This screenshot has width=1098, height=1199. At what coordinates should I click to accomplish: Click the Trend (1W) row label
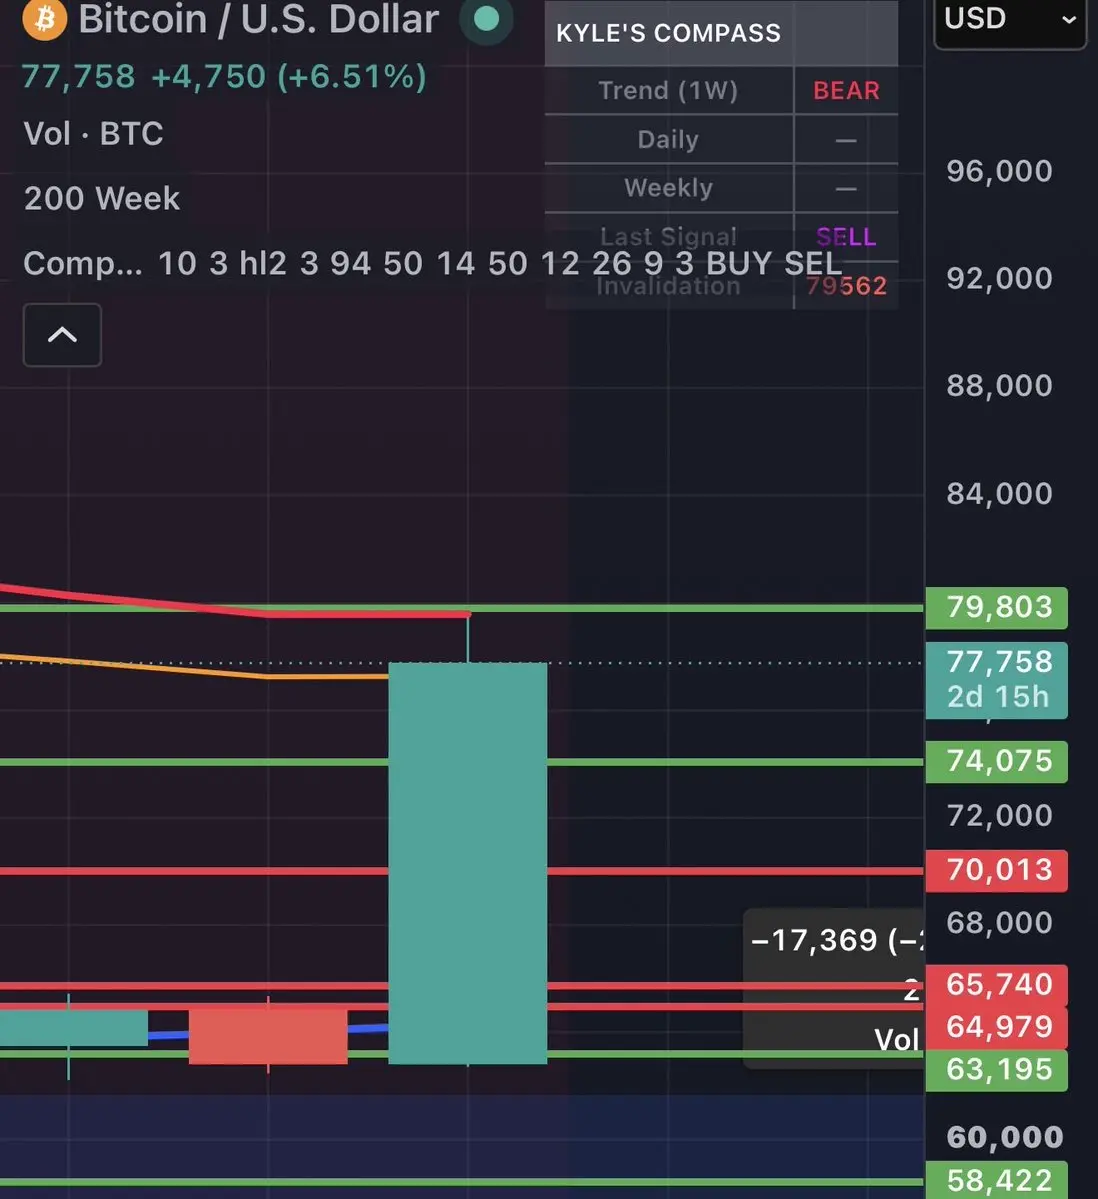point(668,90)
